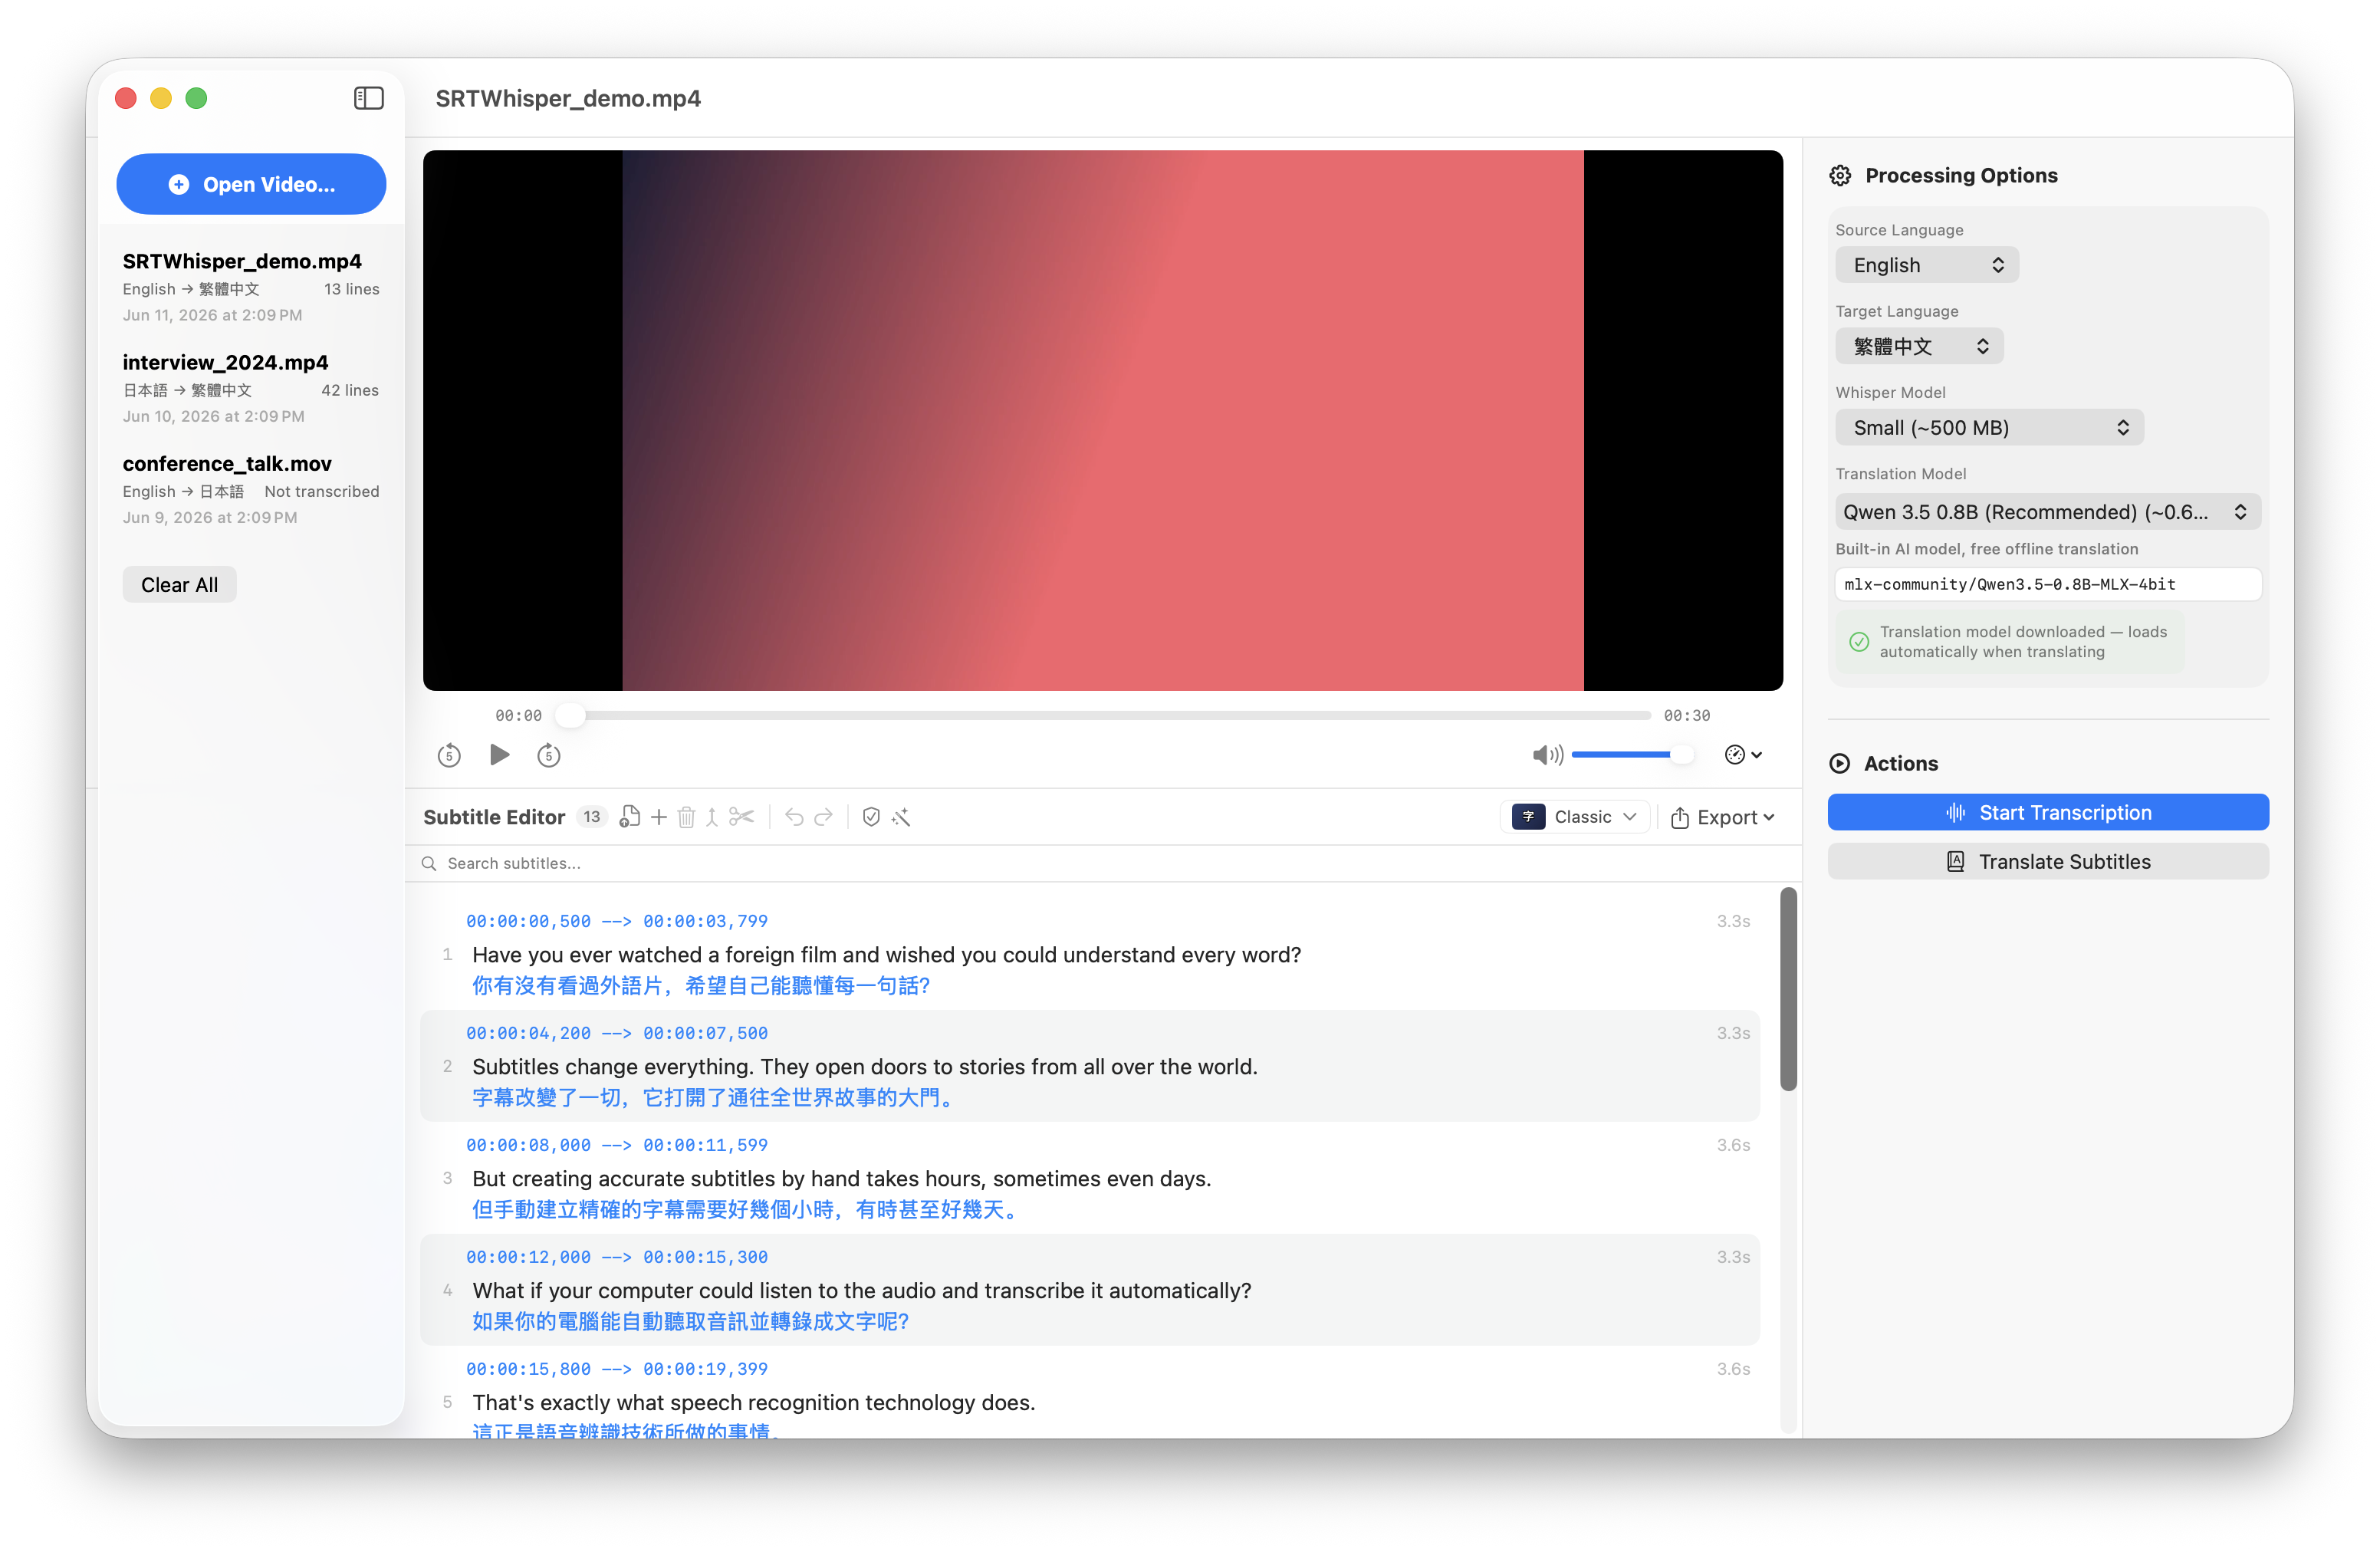Select interview_2024.mp4 in history list

click(x=251, y=388)
